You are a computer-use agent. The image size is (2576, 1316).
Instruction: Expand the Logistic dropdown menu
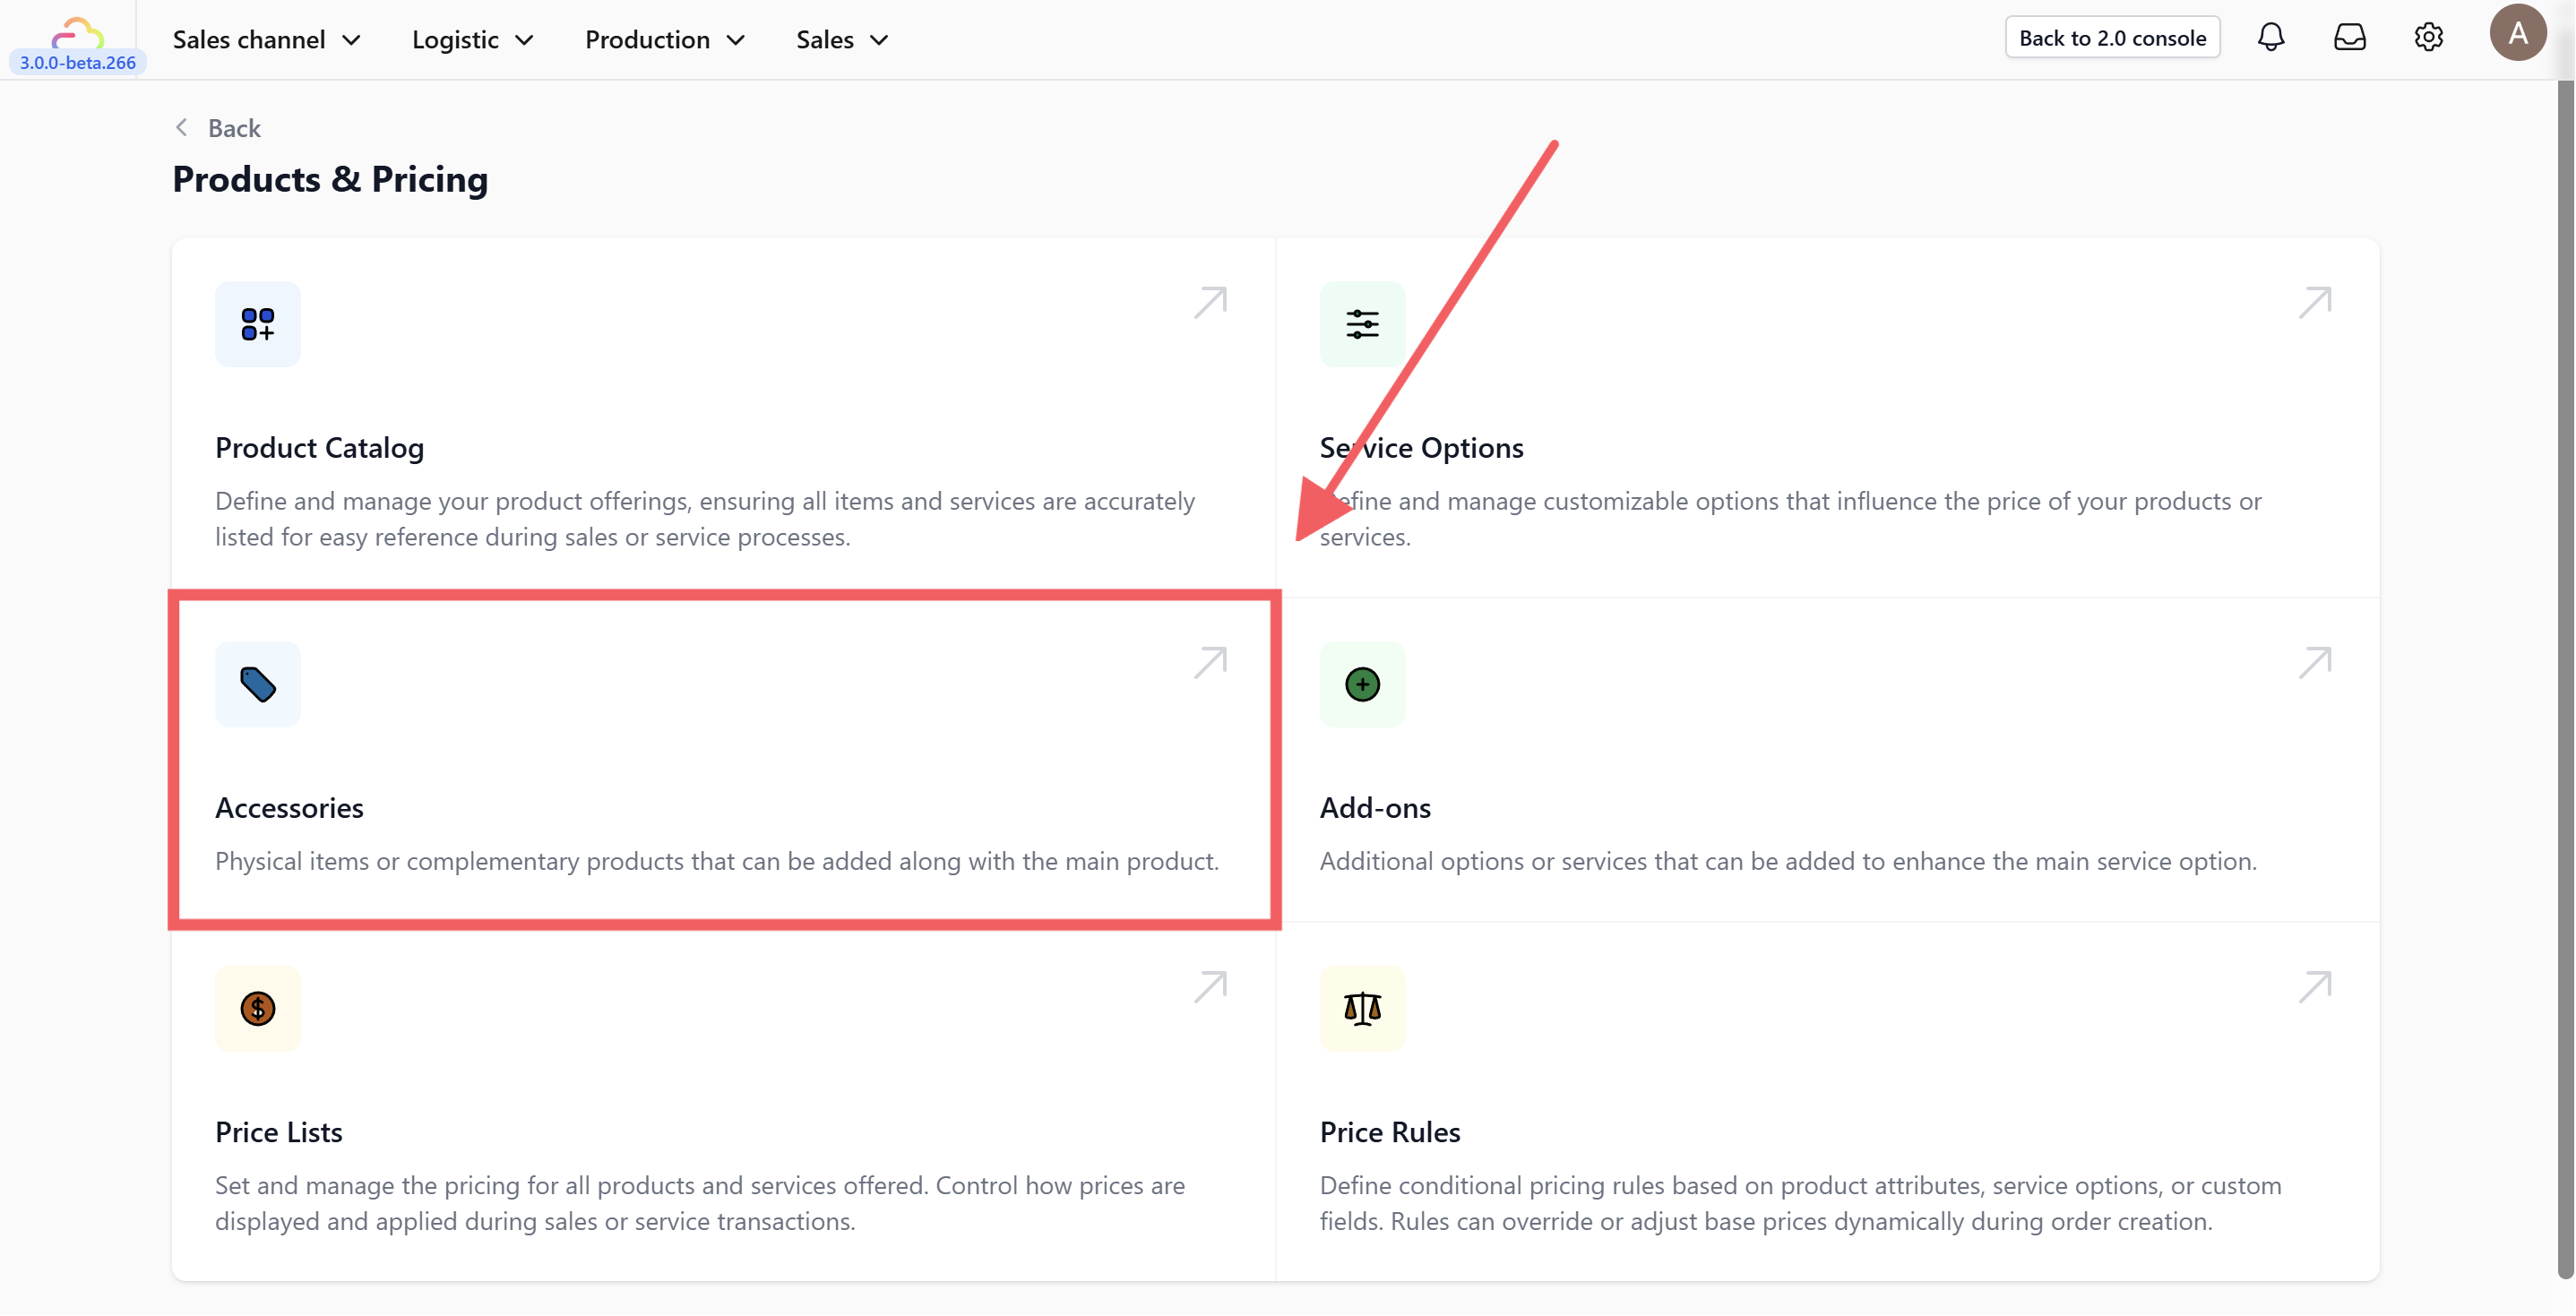tap(472, 40)
